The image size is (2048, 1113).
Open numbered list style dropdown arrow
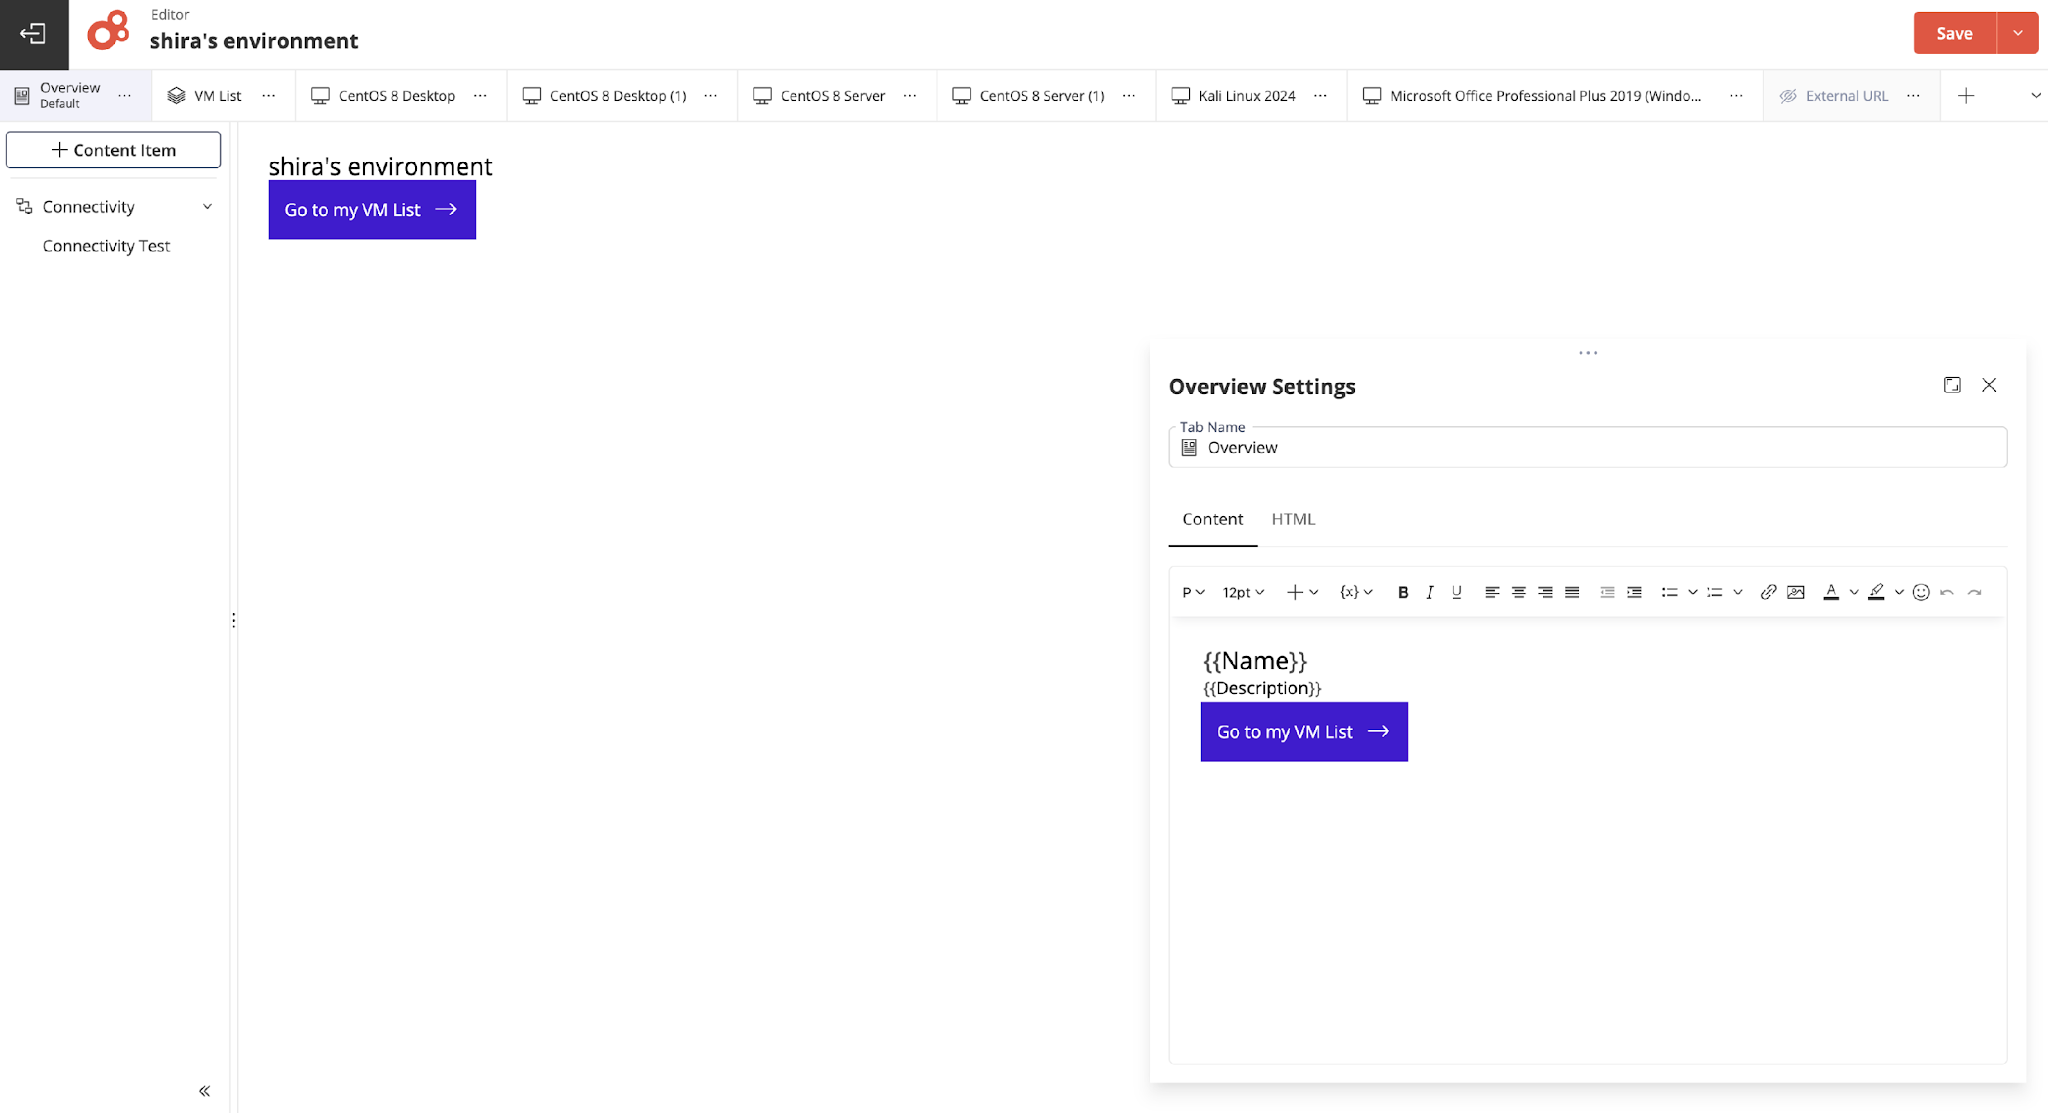[1738, 592]
